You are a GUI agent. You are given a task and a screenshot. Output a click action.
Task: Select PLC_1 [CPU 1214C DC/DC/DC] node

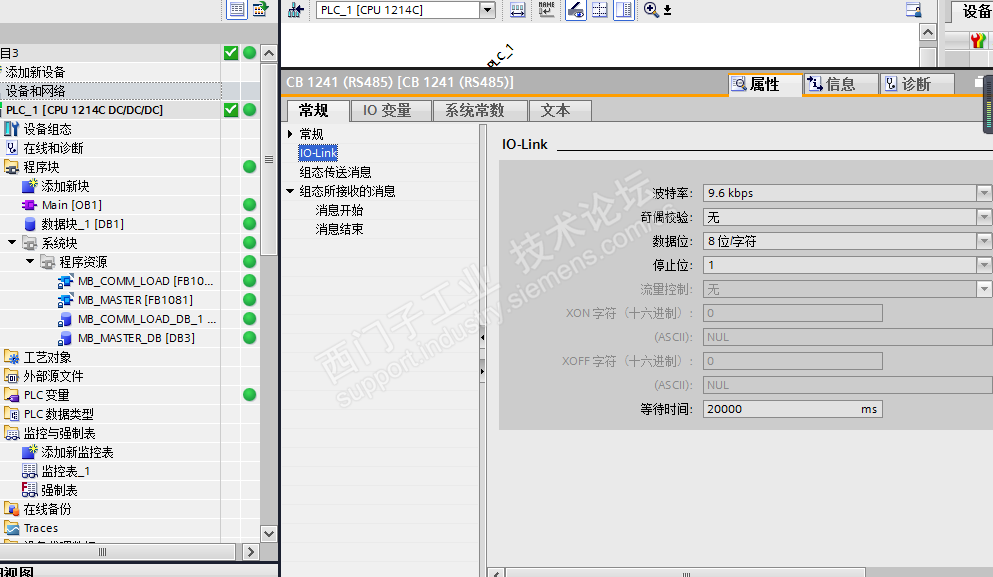[x=84, y=110]
